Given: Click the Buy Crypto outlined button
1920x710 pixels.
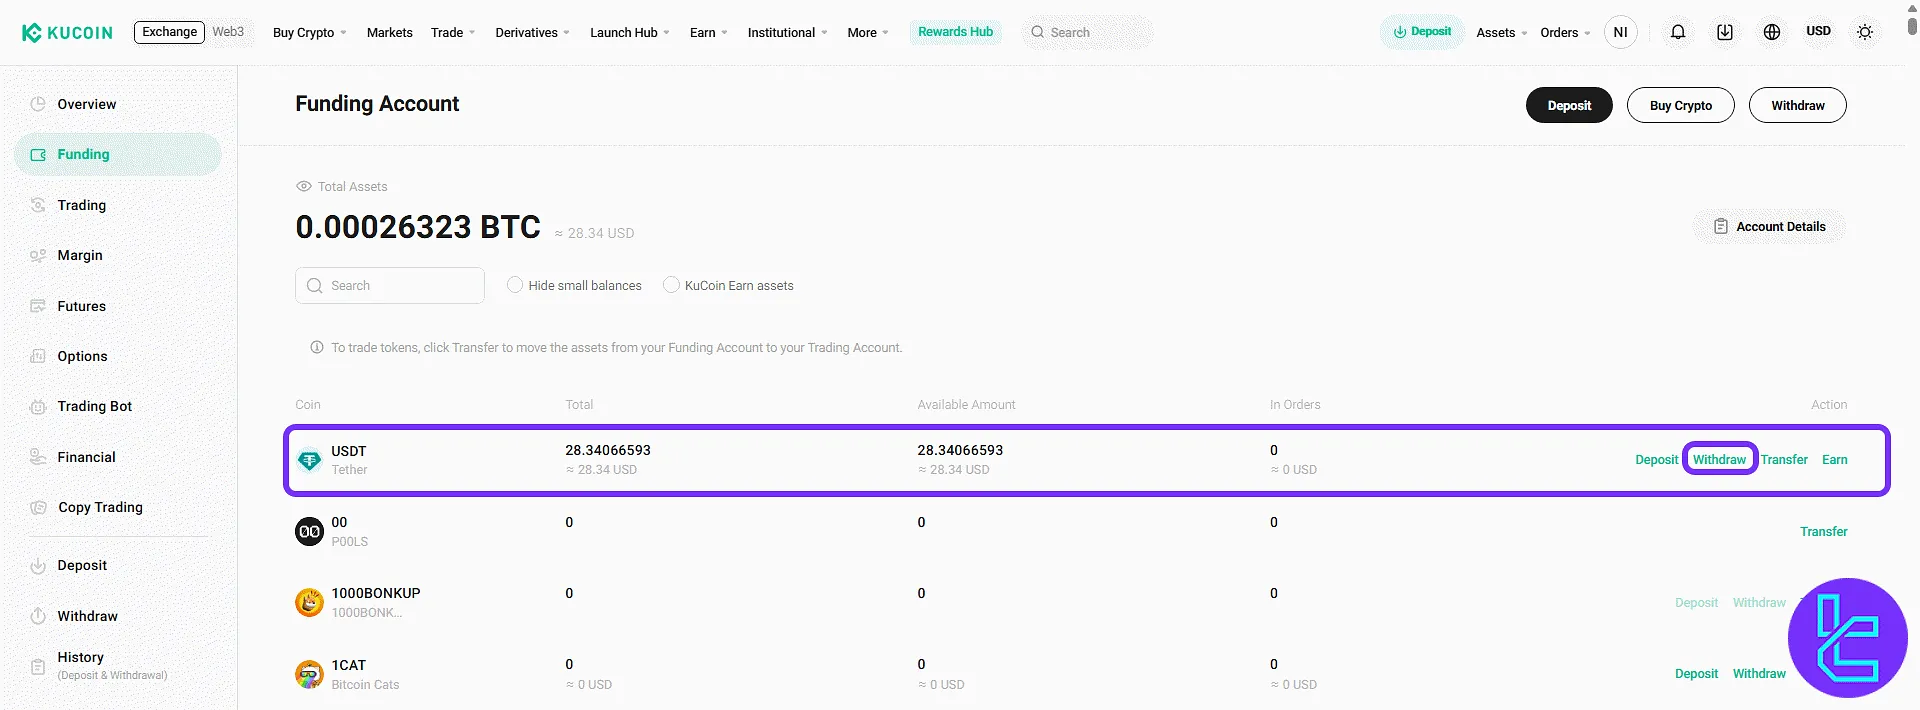Looking at the screenshot, I should point(1681,105).
